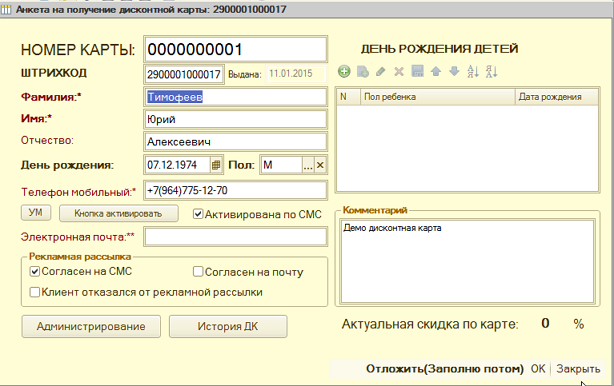Click into the Фамилия field
Screen dimensions: 614x386
[235, 97]
